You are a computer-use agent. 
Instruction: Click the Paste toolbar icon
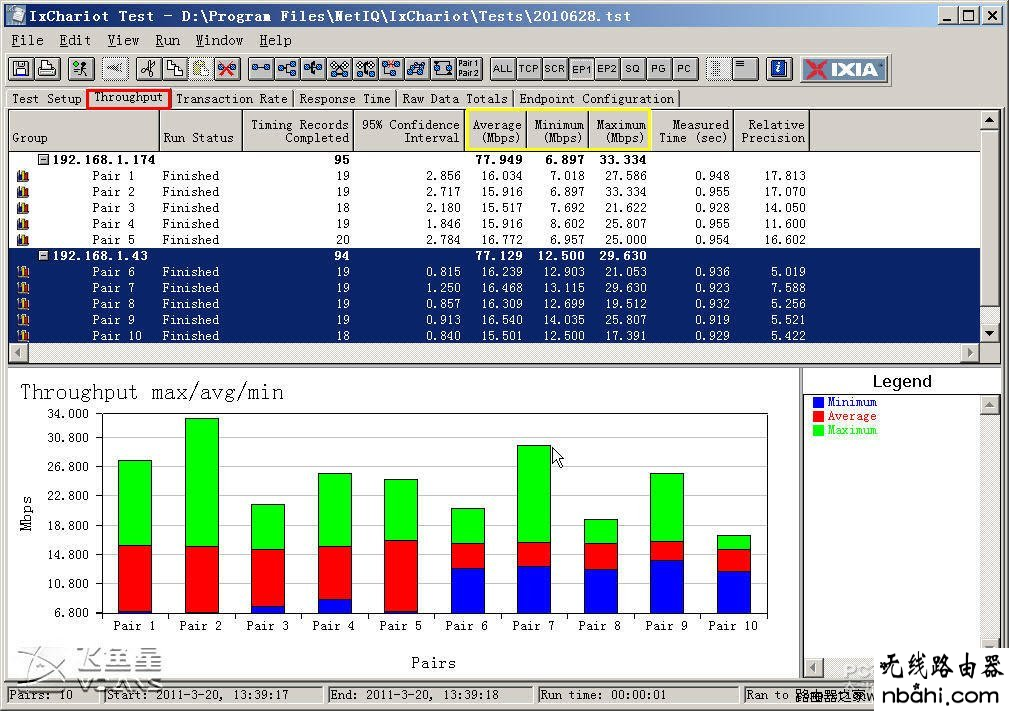coord(200,68)
